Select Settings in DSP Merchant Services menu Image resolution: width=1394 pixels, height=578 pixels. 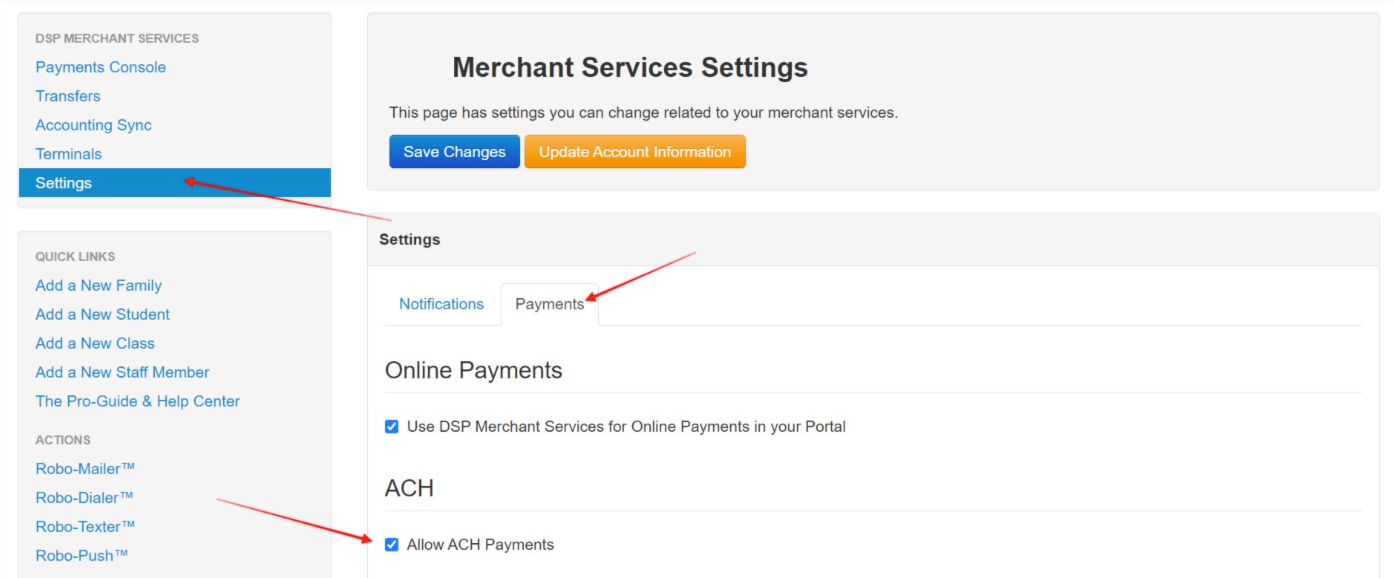[175, 183]
